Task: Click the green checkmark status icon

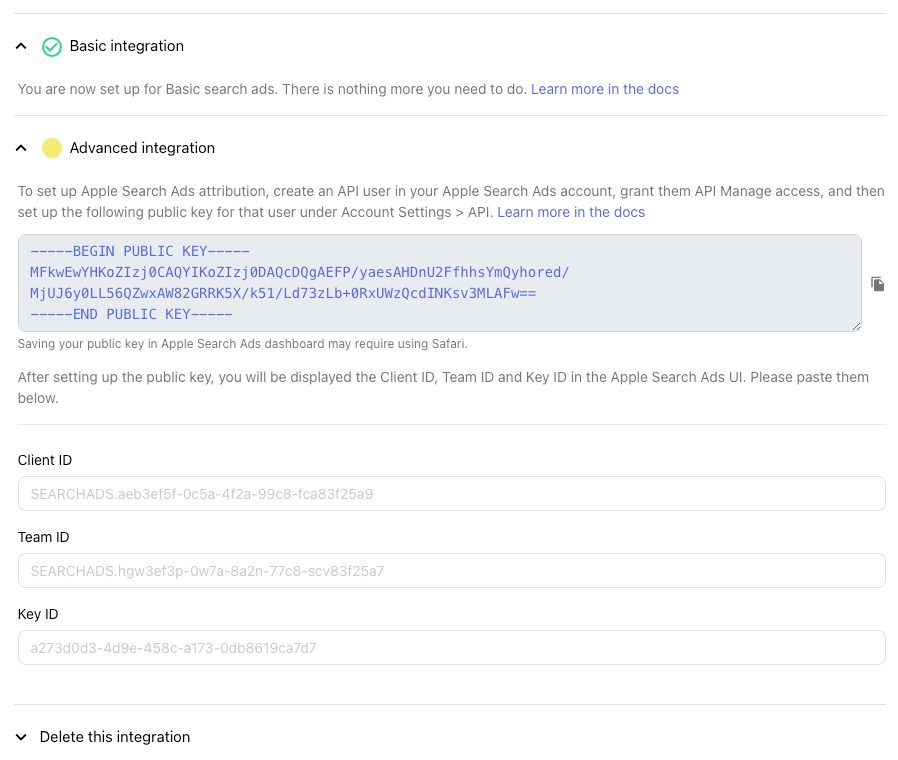Action: pyautogui.click(x=52, y=46)
